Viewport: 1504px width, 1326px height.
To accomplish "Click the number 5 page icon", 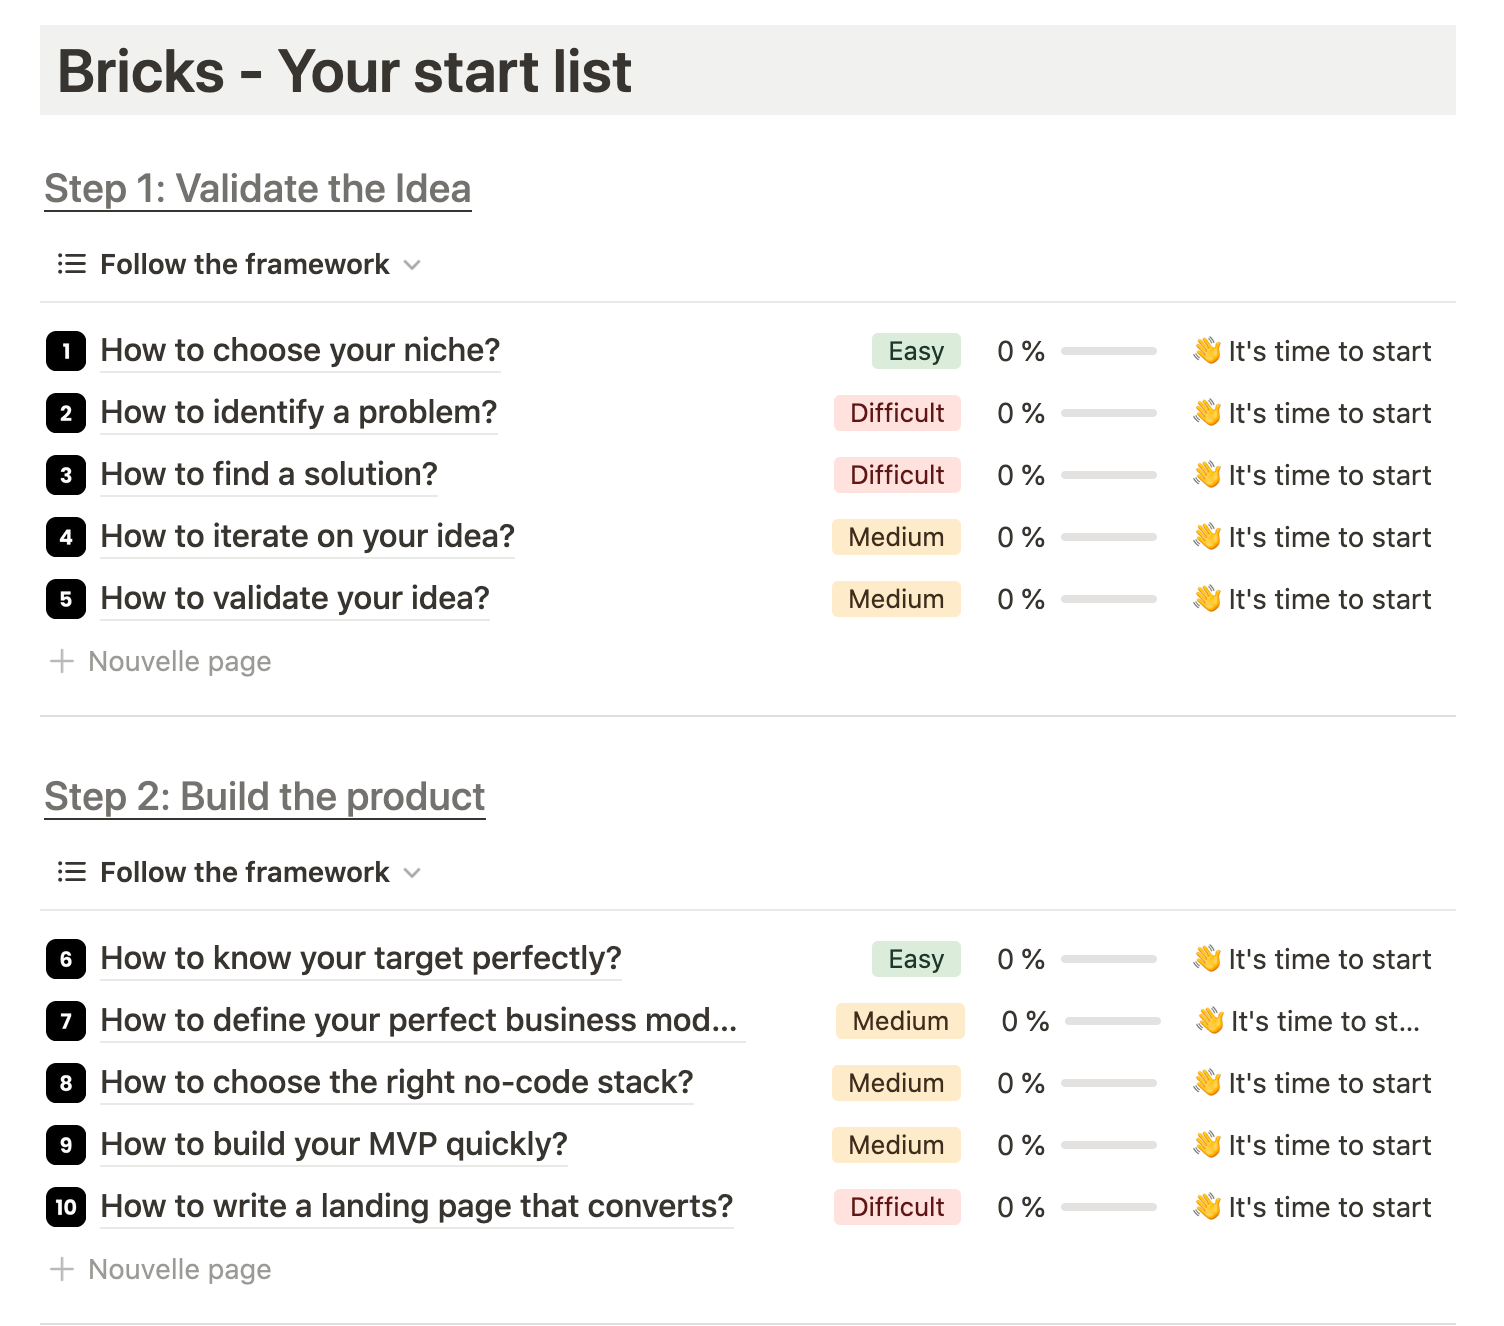I will pyautogui.click(x=66, y=599).
